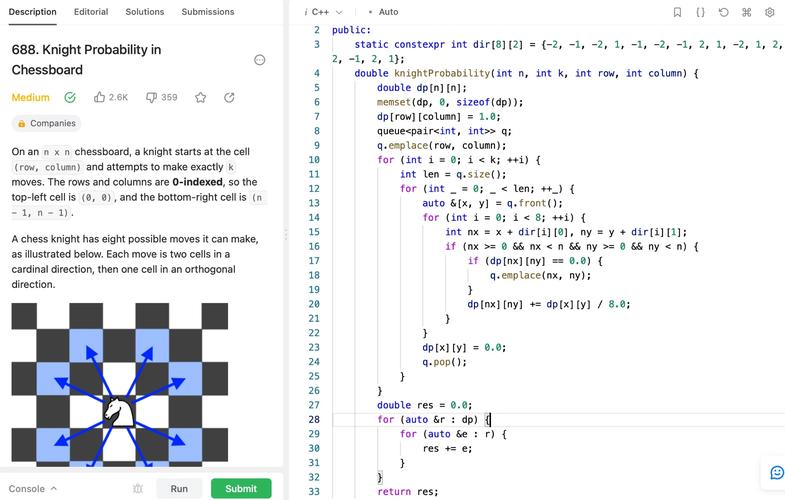Open the keyboard shortcuts command icon
The height and width of the screenshot is (500, 785).
(746, 12)
